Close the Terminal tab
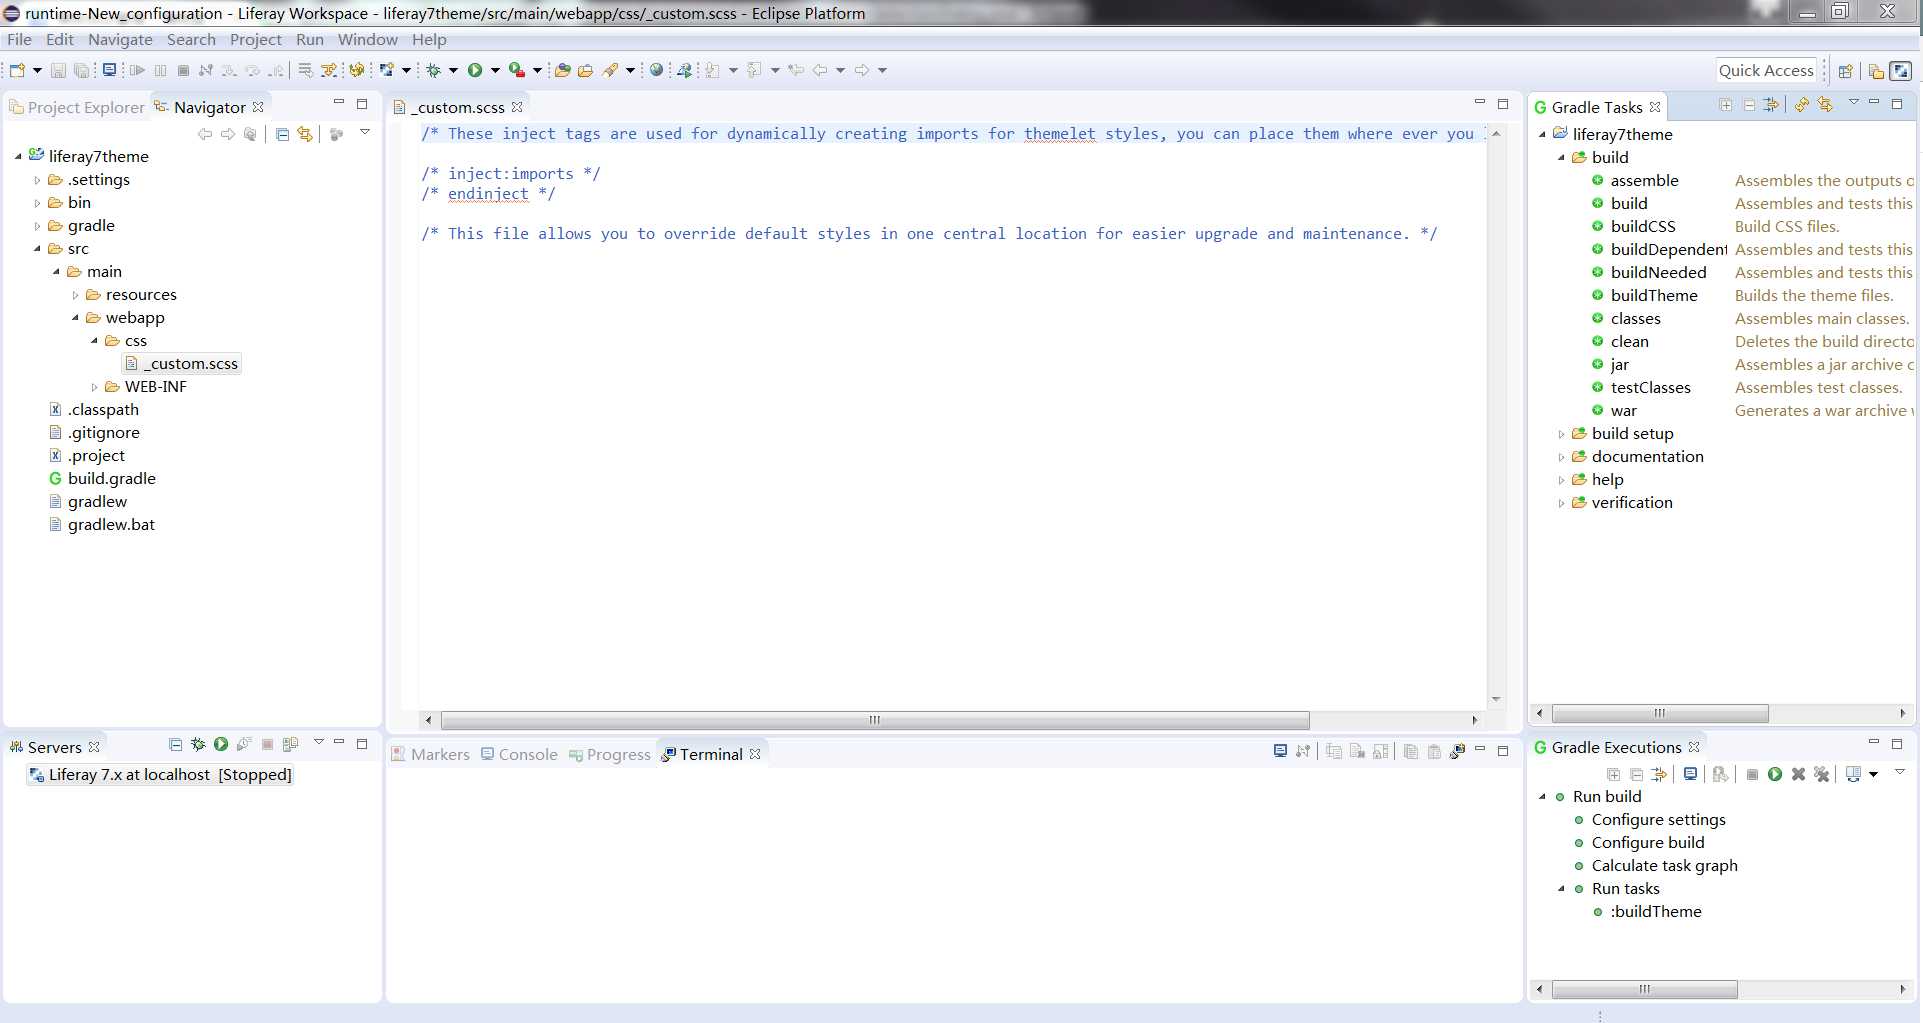This screenshot has width=1923, height=1023. coord(755,754)
